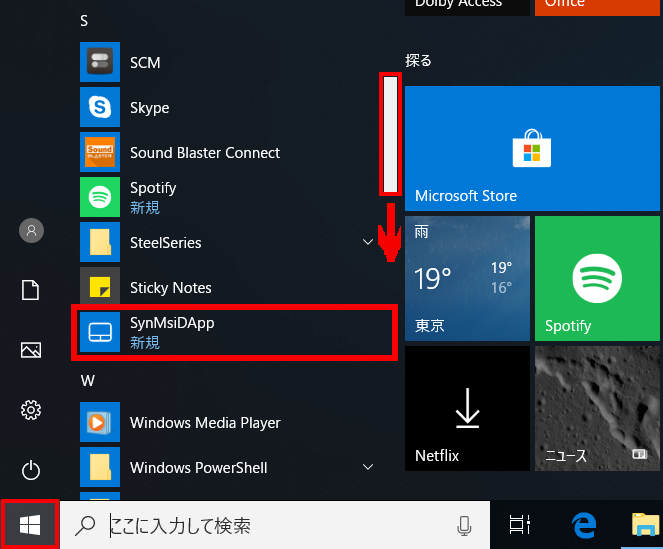The height and width of the screenshot is (549, 663).
Task: Open the SynMsiDApp touchpad icon
Action: tap(100, 332)
